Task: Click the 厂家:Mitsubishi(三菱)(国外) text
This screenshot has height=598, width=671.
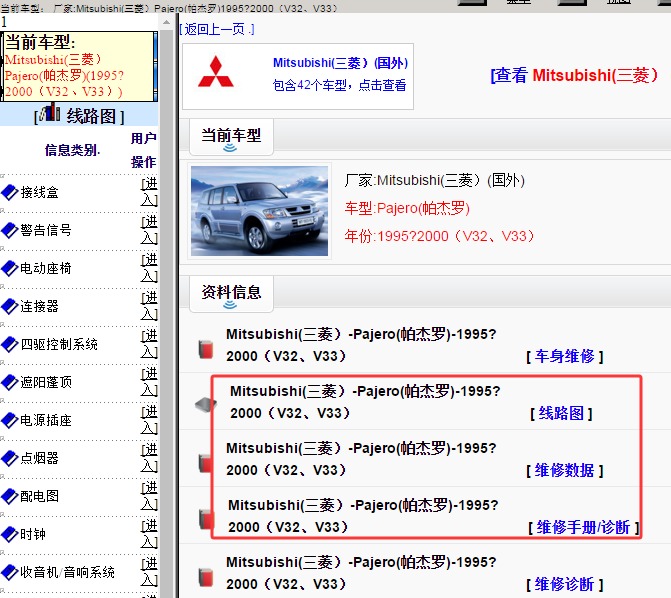Action: (x=435, y=181)
